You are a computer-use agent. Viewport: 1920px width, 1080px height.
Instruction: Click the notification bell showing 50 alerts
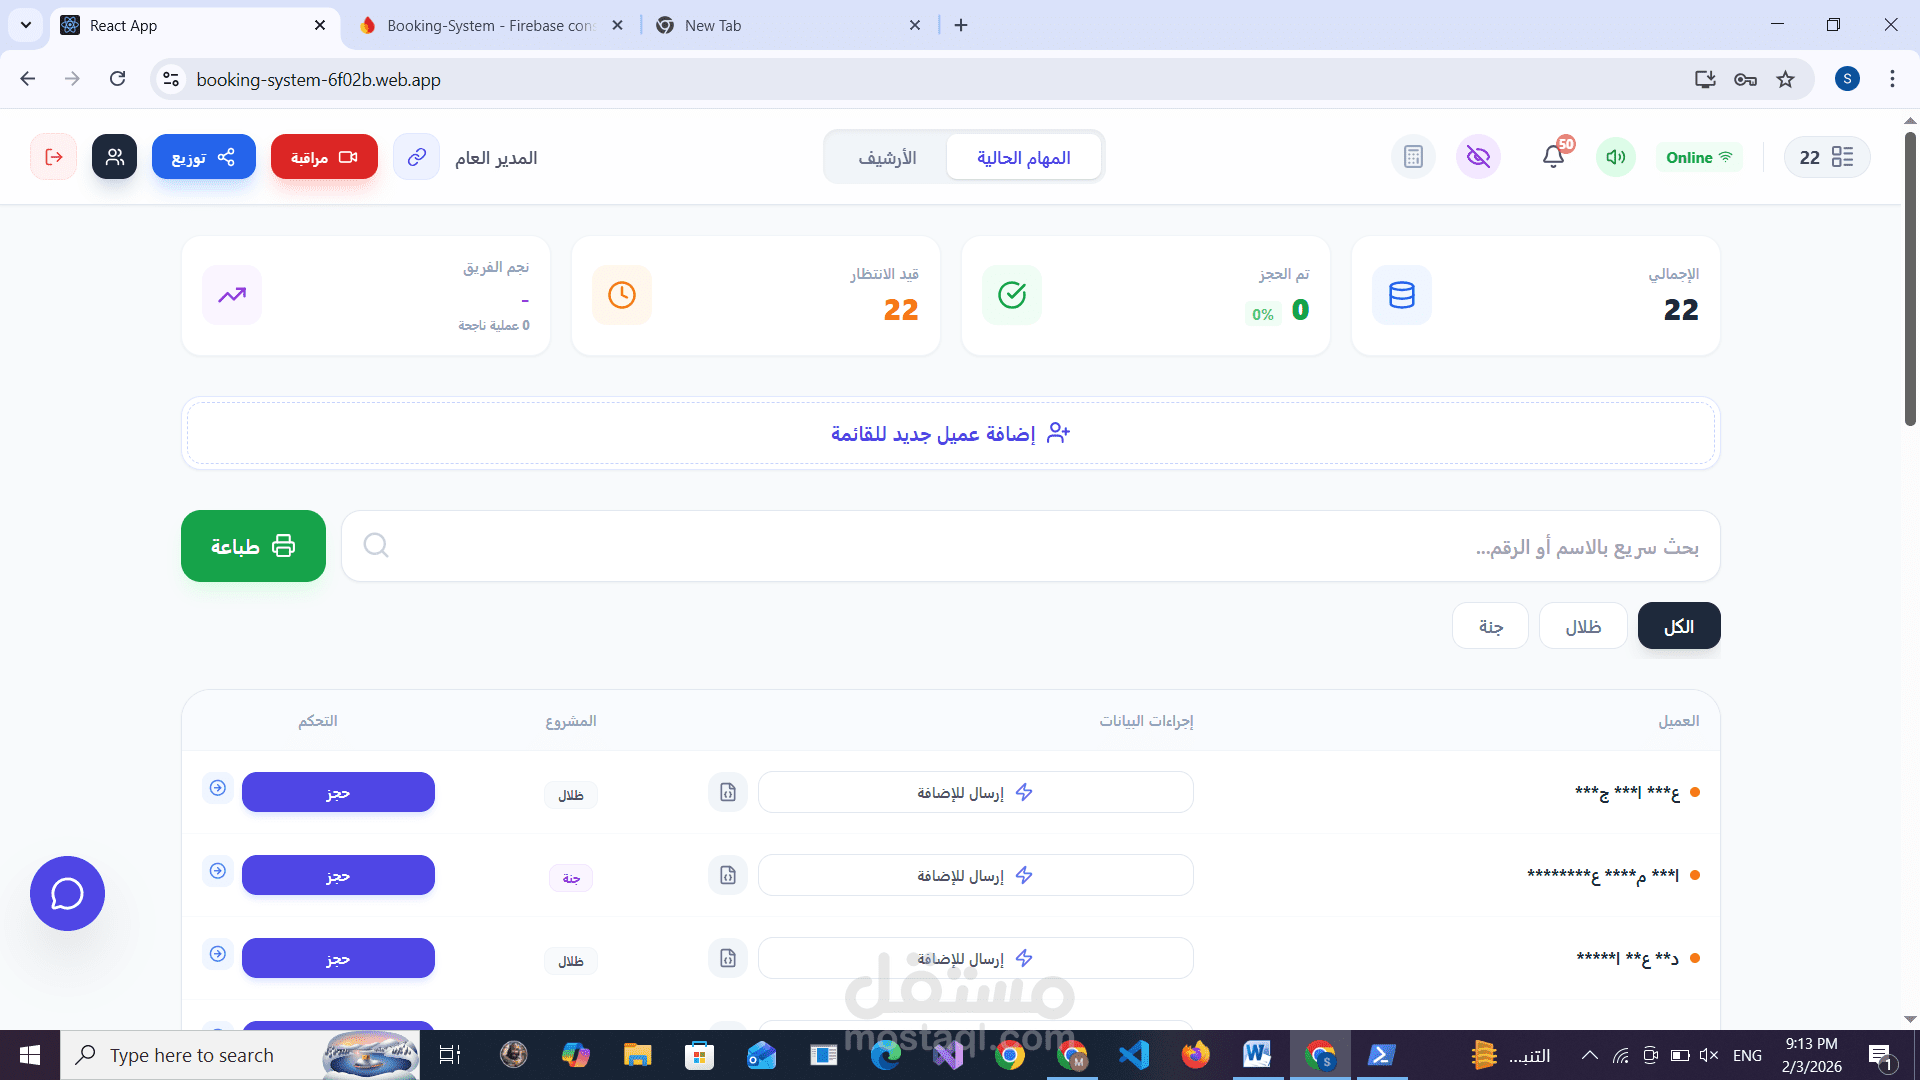tap(1551, 157)
